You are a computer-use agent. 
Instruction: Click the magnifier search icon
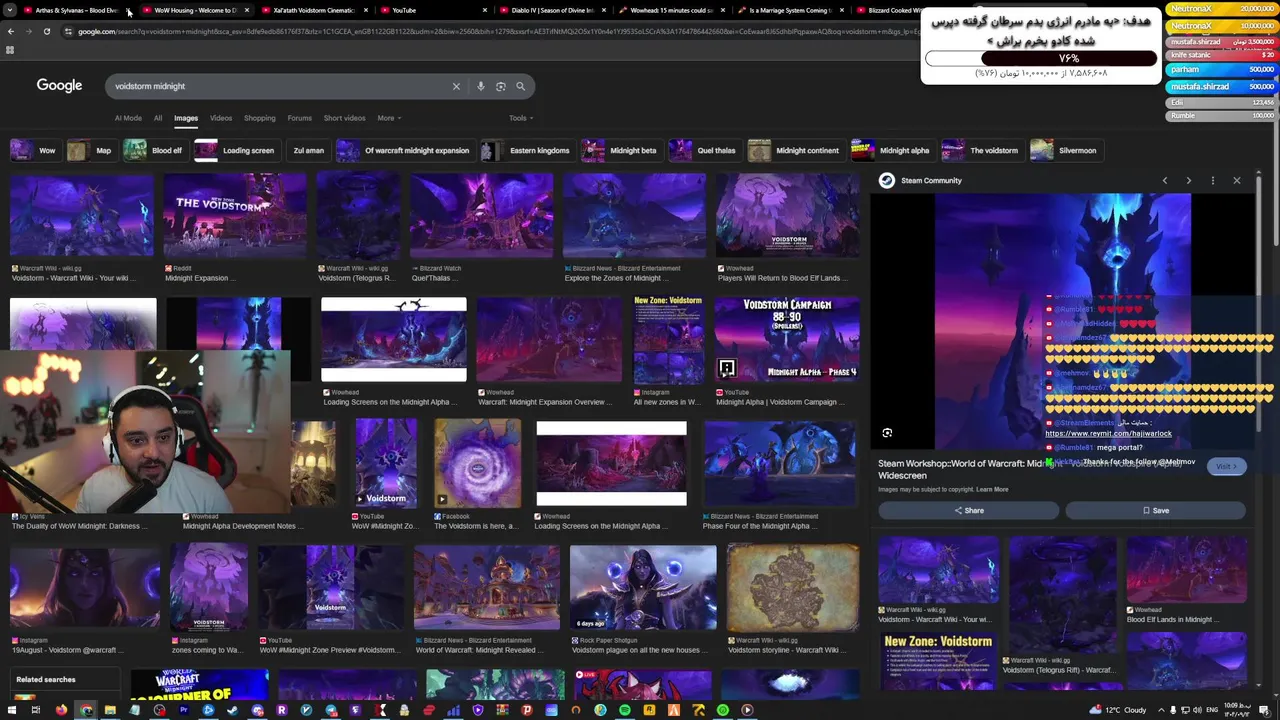coord(520,86)
